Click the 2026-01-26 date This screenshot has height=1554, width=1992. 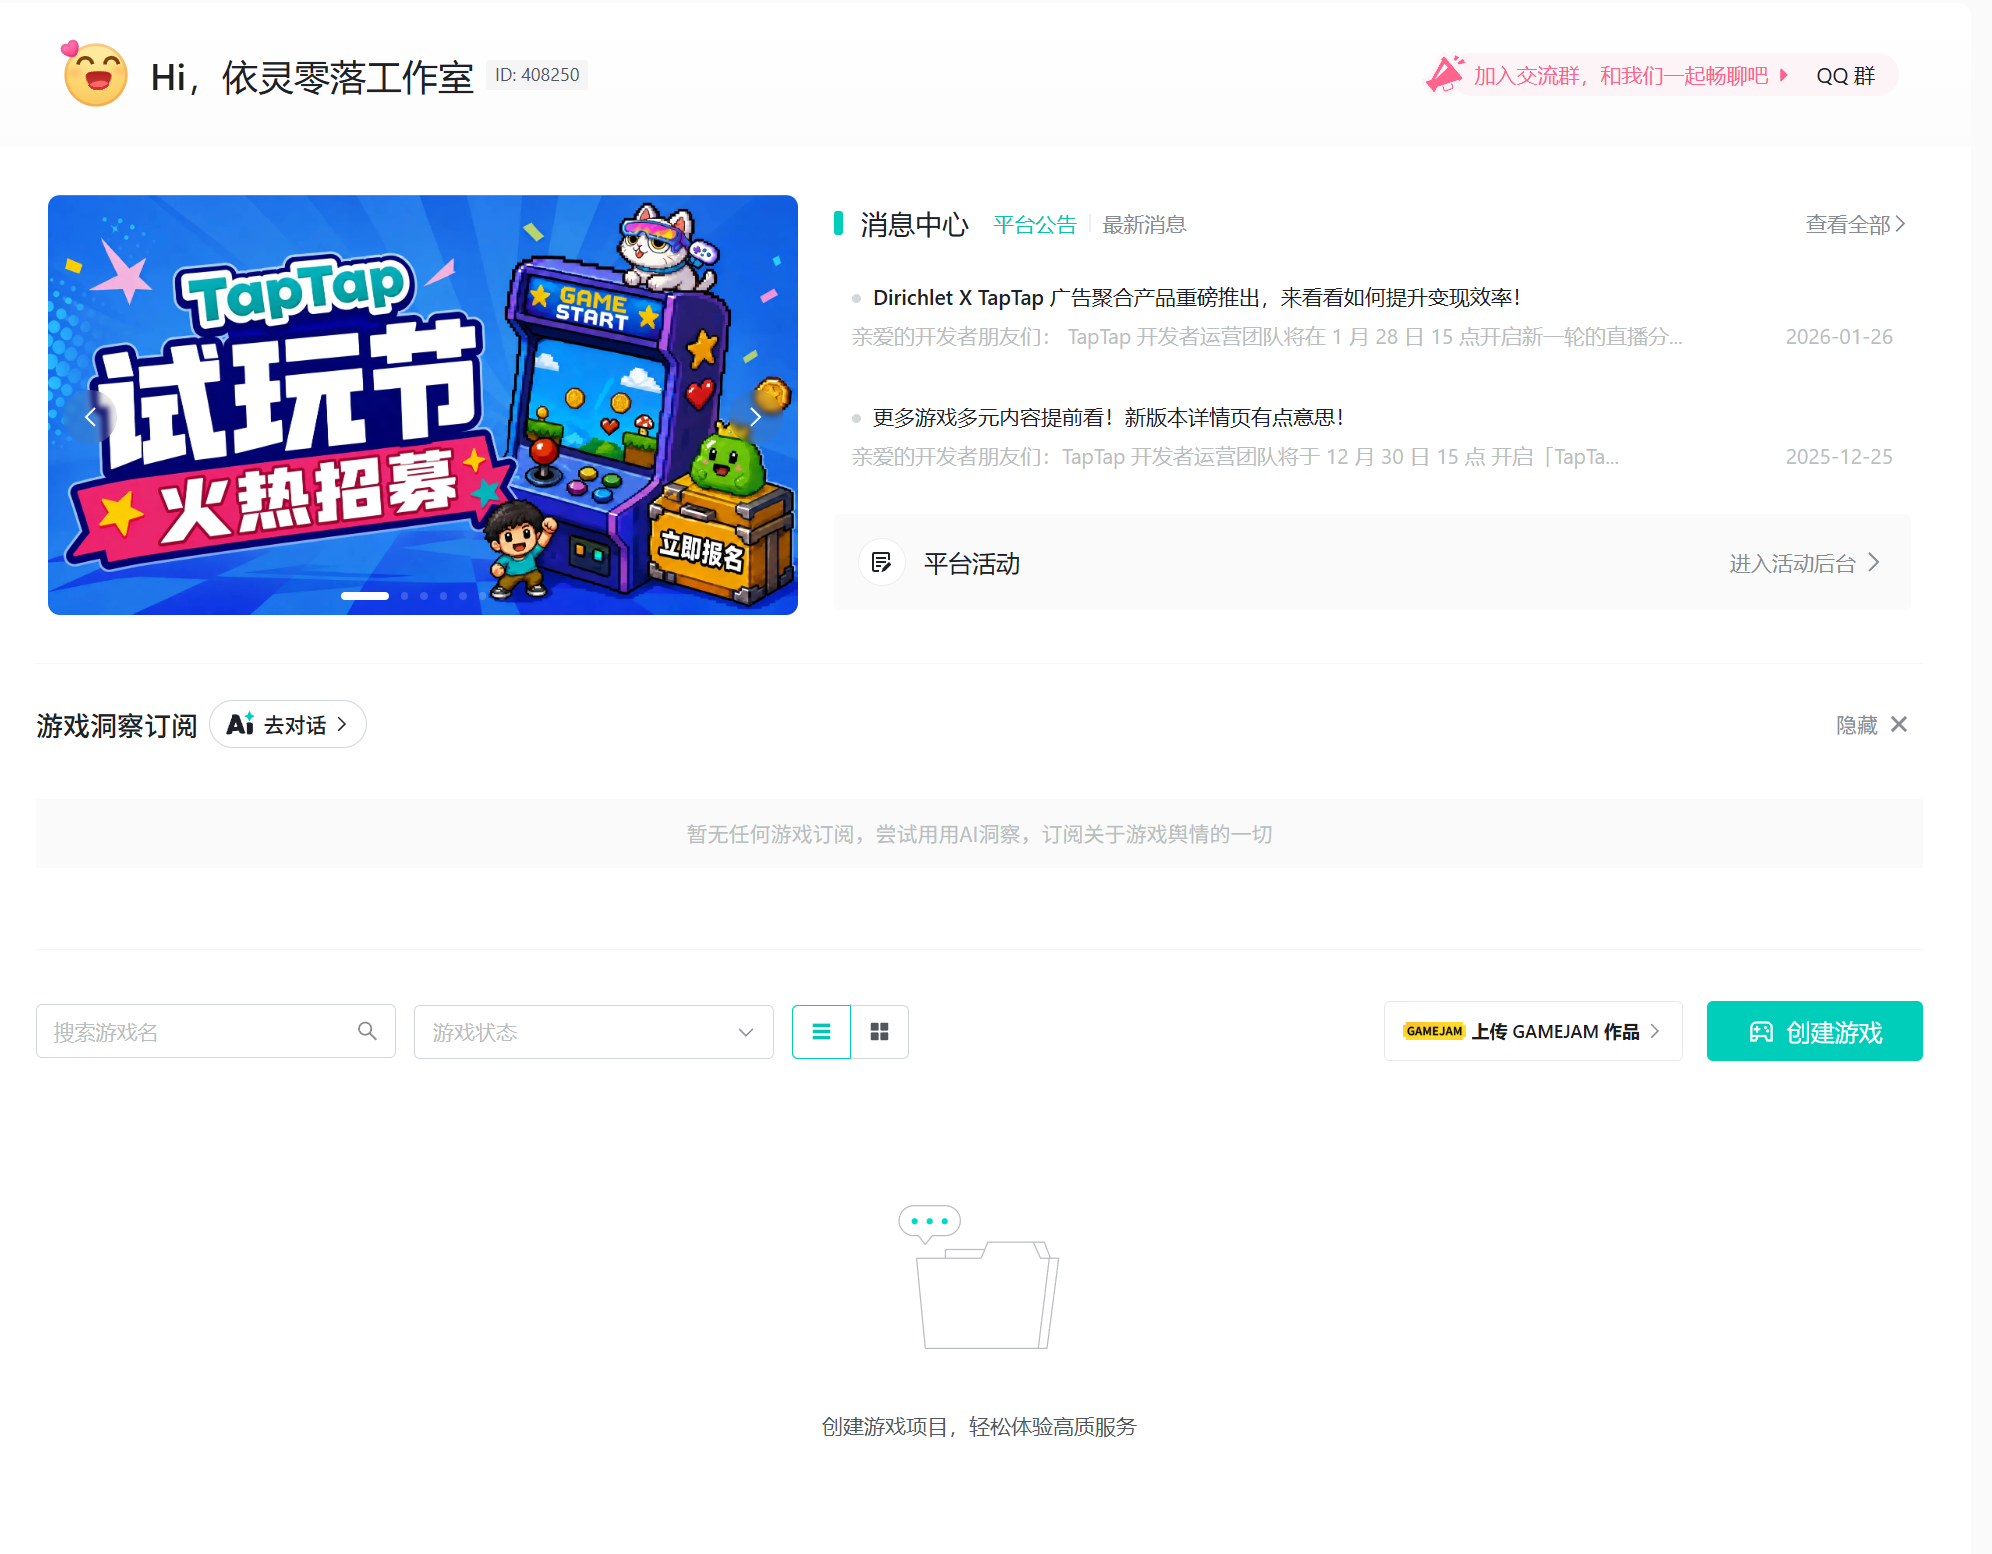click(x=1839, y=337)
